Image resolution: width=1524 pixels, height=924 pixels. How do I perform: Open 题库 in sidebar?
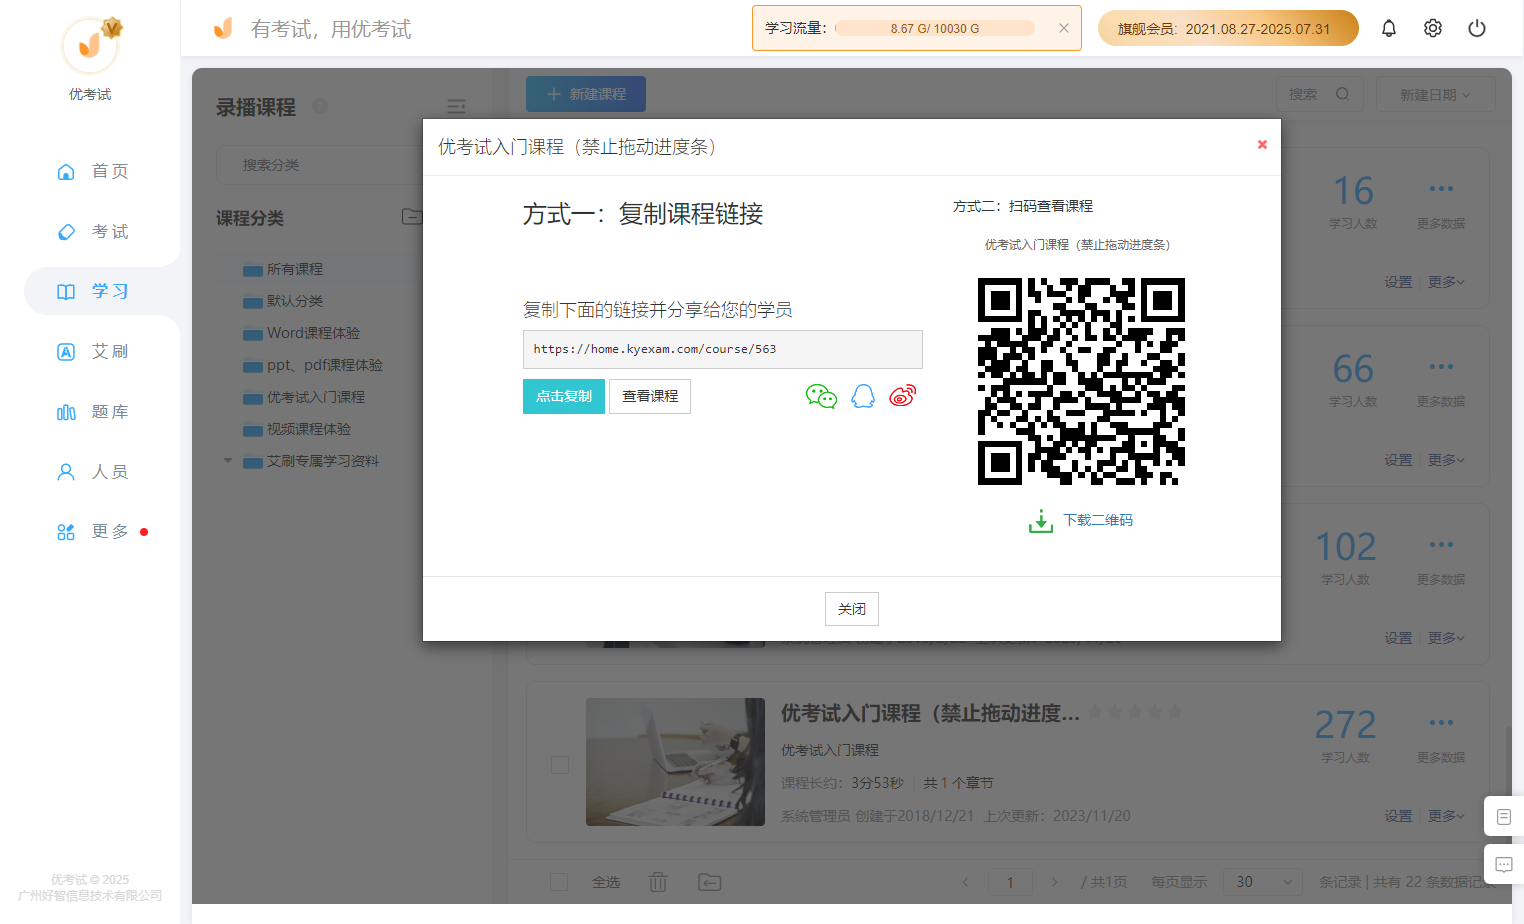pos(92,411)
